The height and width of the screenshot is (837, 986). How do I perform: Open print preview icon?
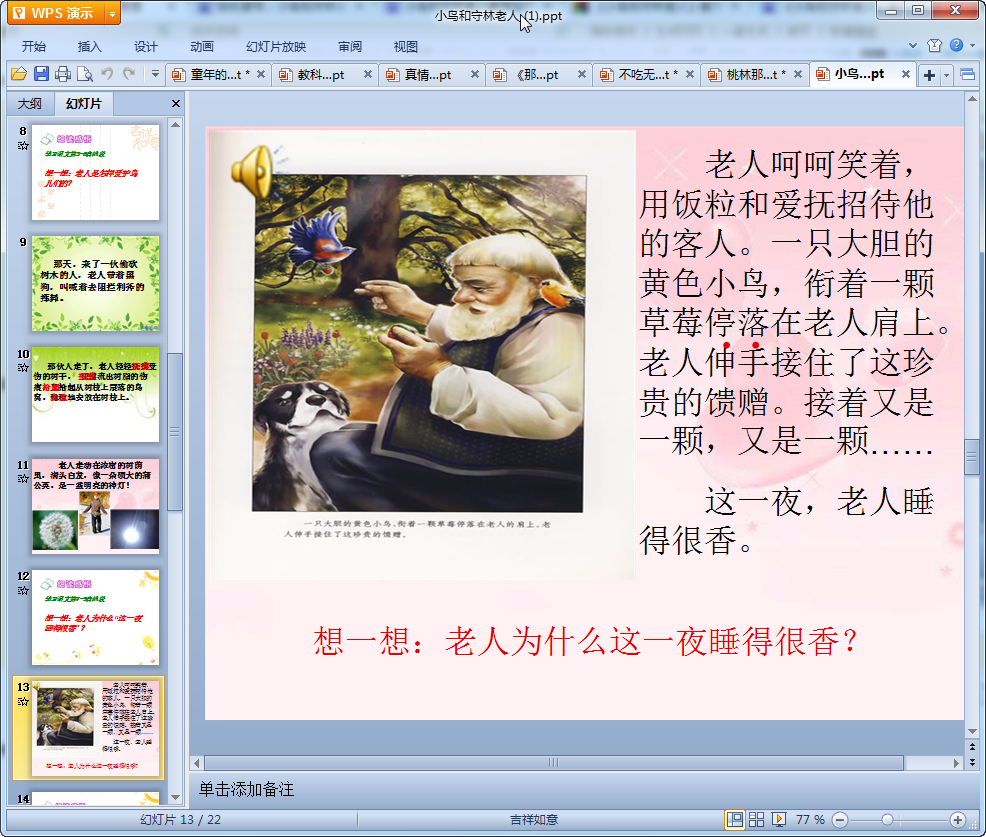[x=85, y=74]
